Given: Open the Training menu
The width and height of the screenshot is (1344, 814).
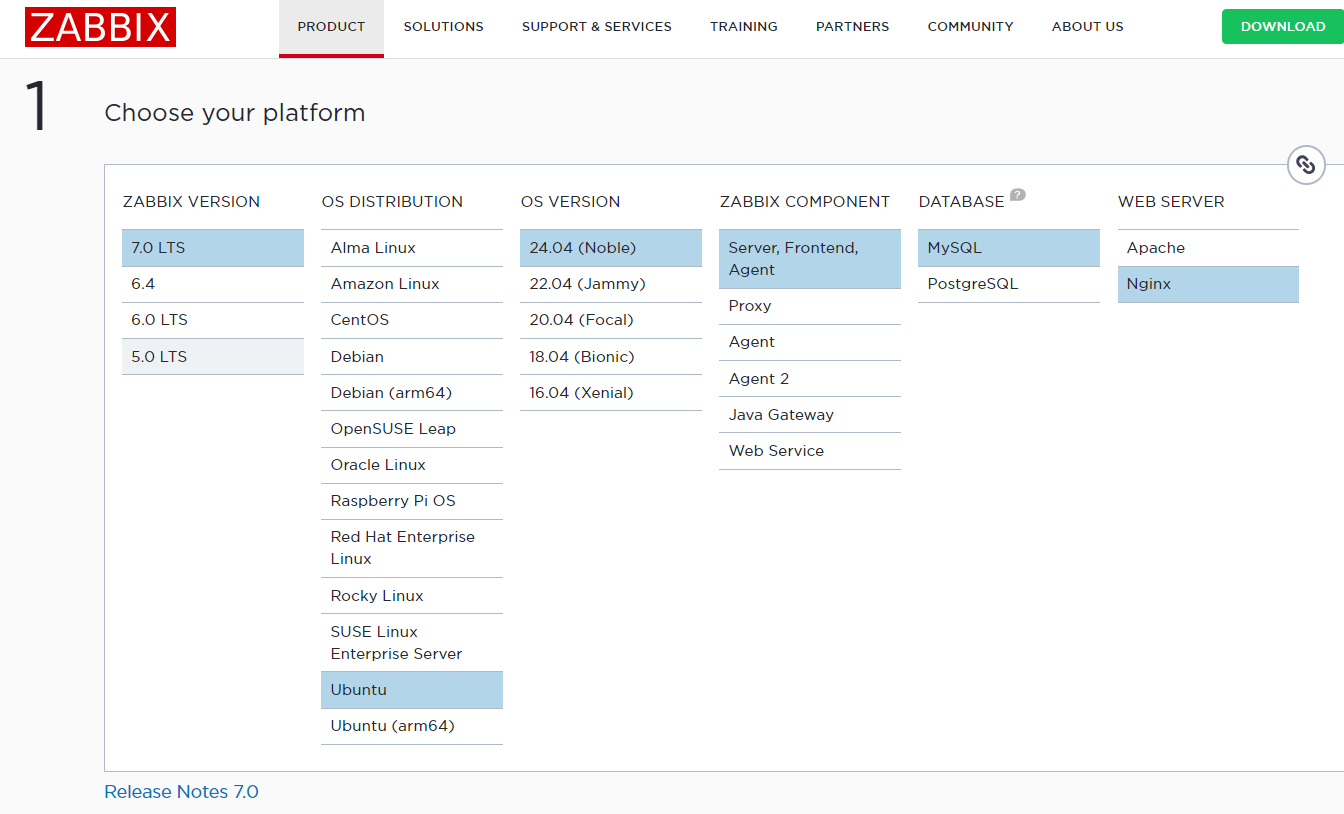Looking at the screenshot, I should [x=744, y=27].
